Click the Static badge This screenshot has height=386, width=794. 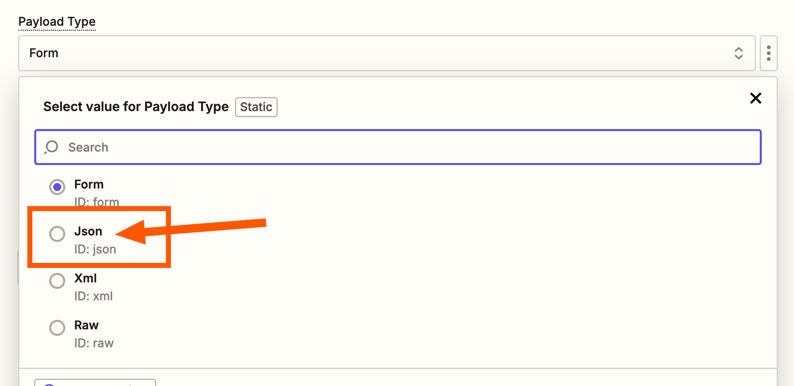point(256,107)
